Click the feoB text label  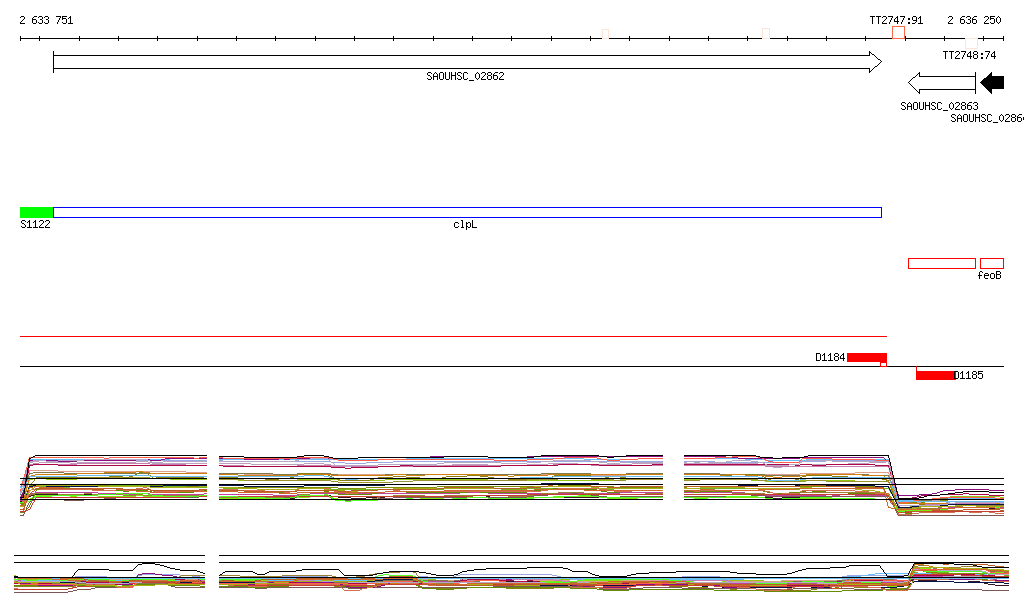tap(989, 275)
